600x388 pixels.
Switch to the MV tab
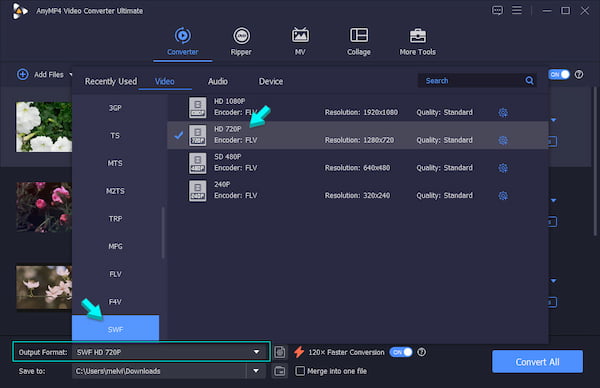(x=300, y=41)
